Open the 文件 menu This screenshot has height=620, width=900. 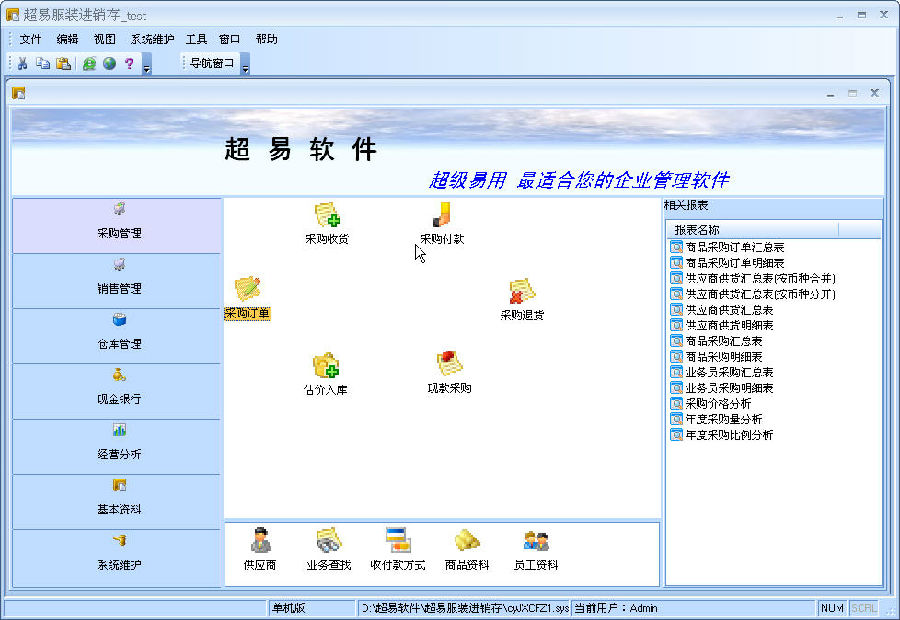(30, 39)
